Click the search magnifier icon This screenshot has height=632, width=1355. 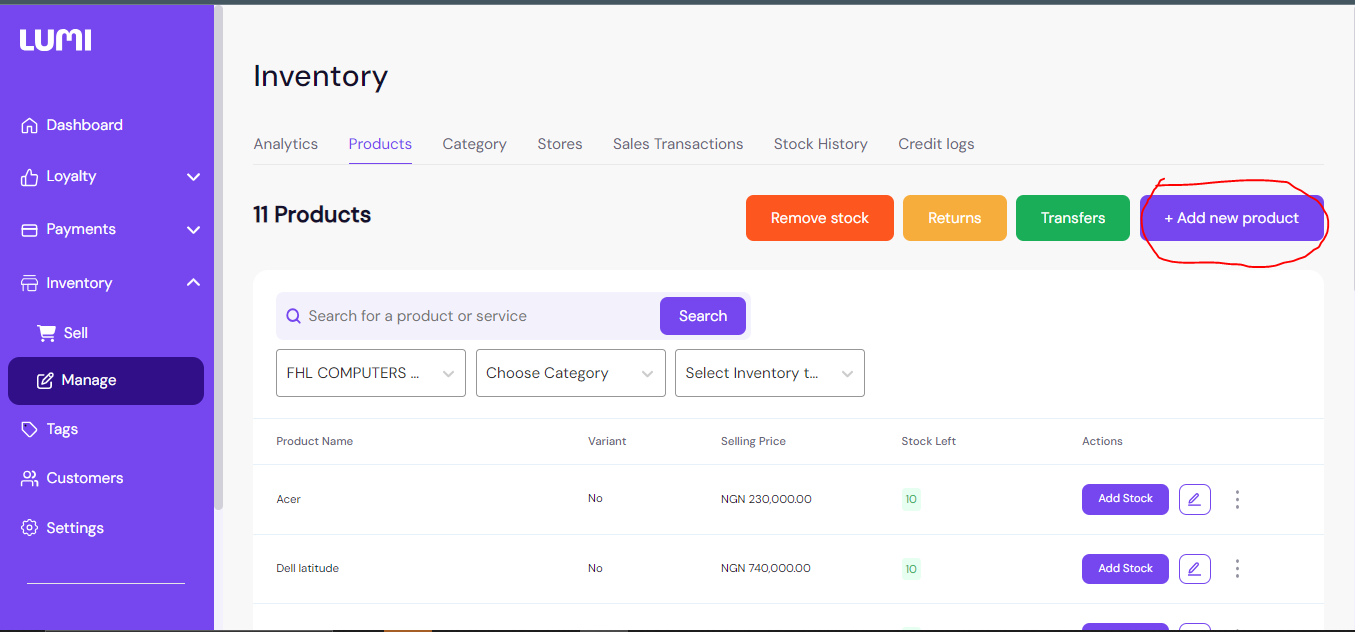click(x=294, y=316)
